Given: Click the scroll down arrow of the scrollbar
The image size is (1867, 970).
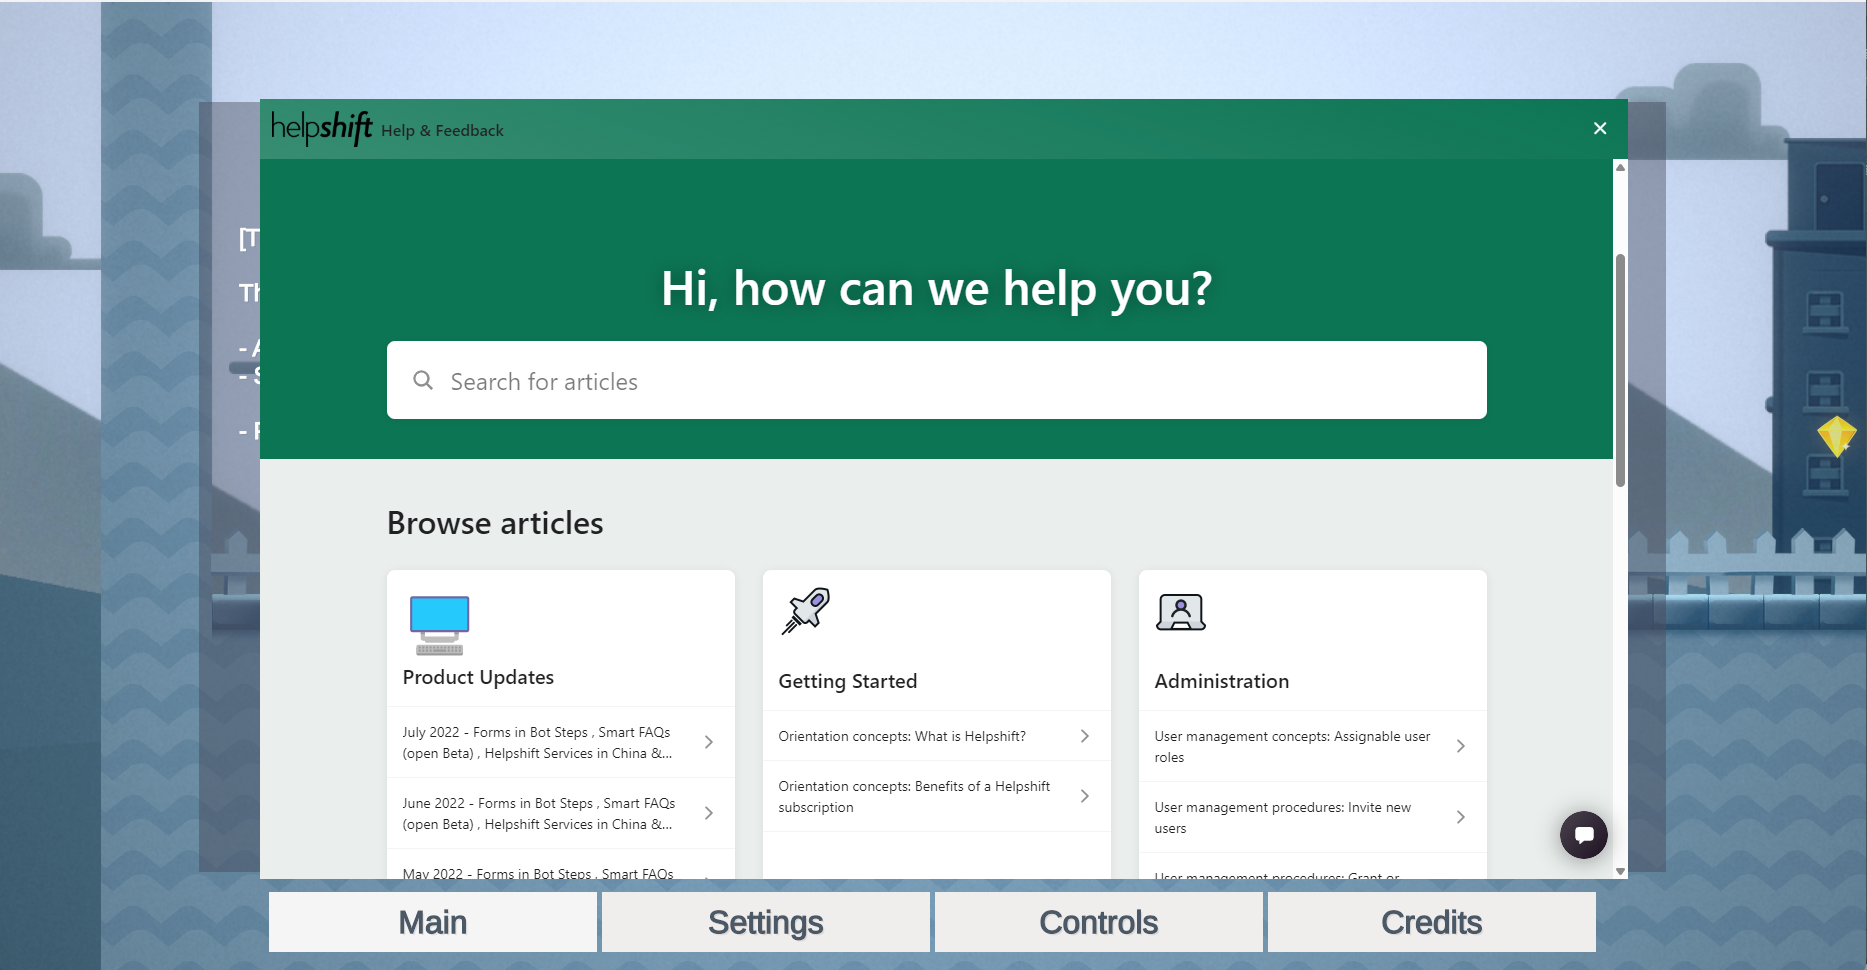Looking at the screenshot, I should point(1620,871).
